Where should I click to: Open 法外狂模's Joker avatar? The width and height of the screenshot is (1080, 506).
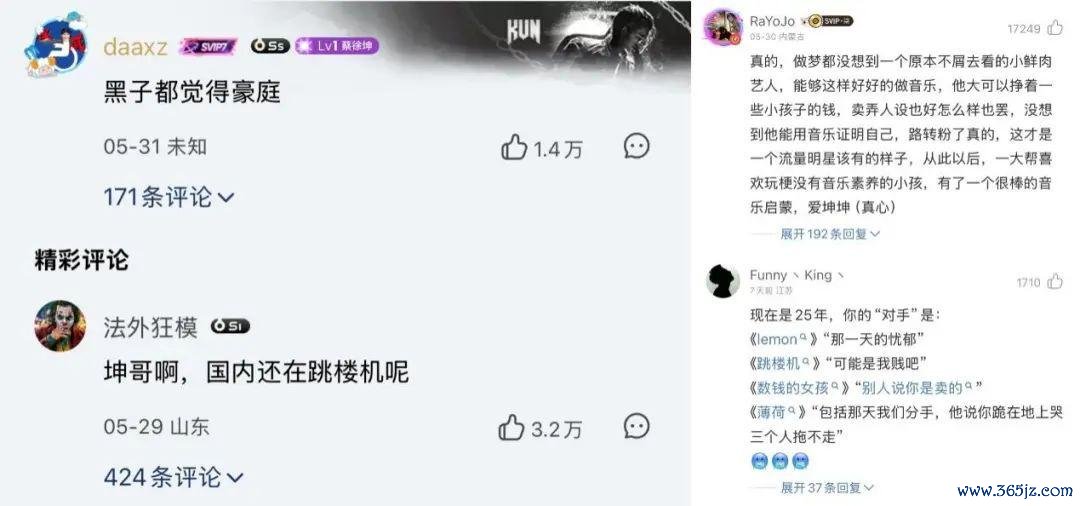[60, 326]
